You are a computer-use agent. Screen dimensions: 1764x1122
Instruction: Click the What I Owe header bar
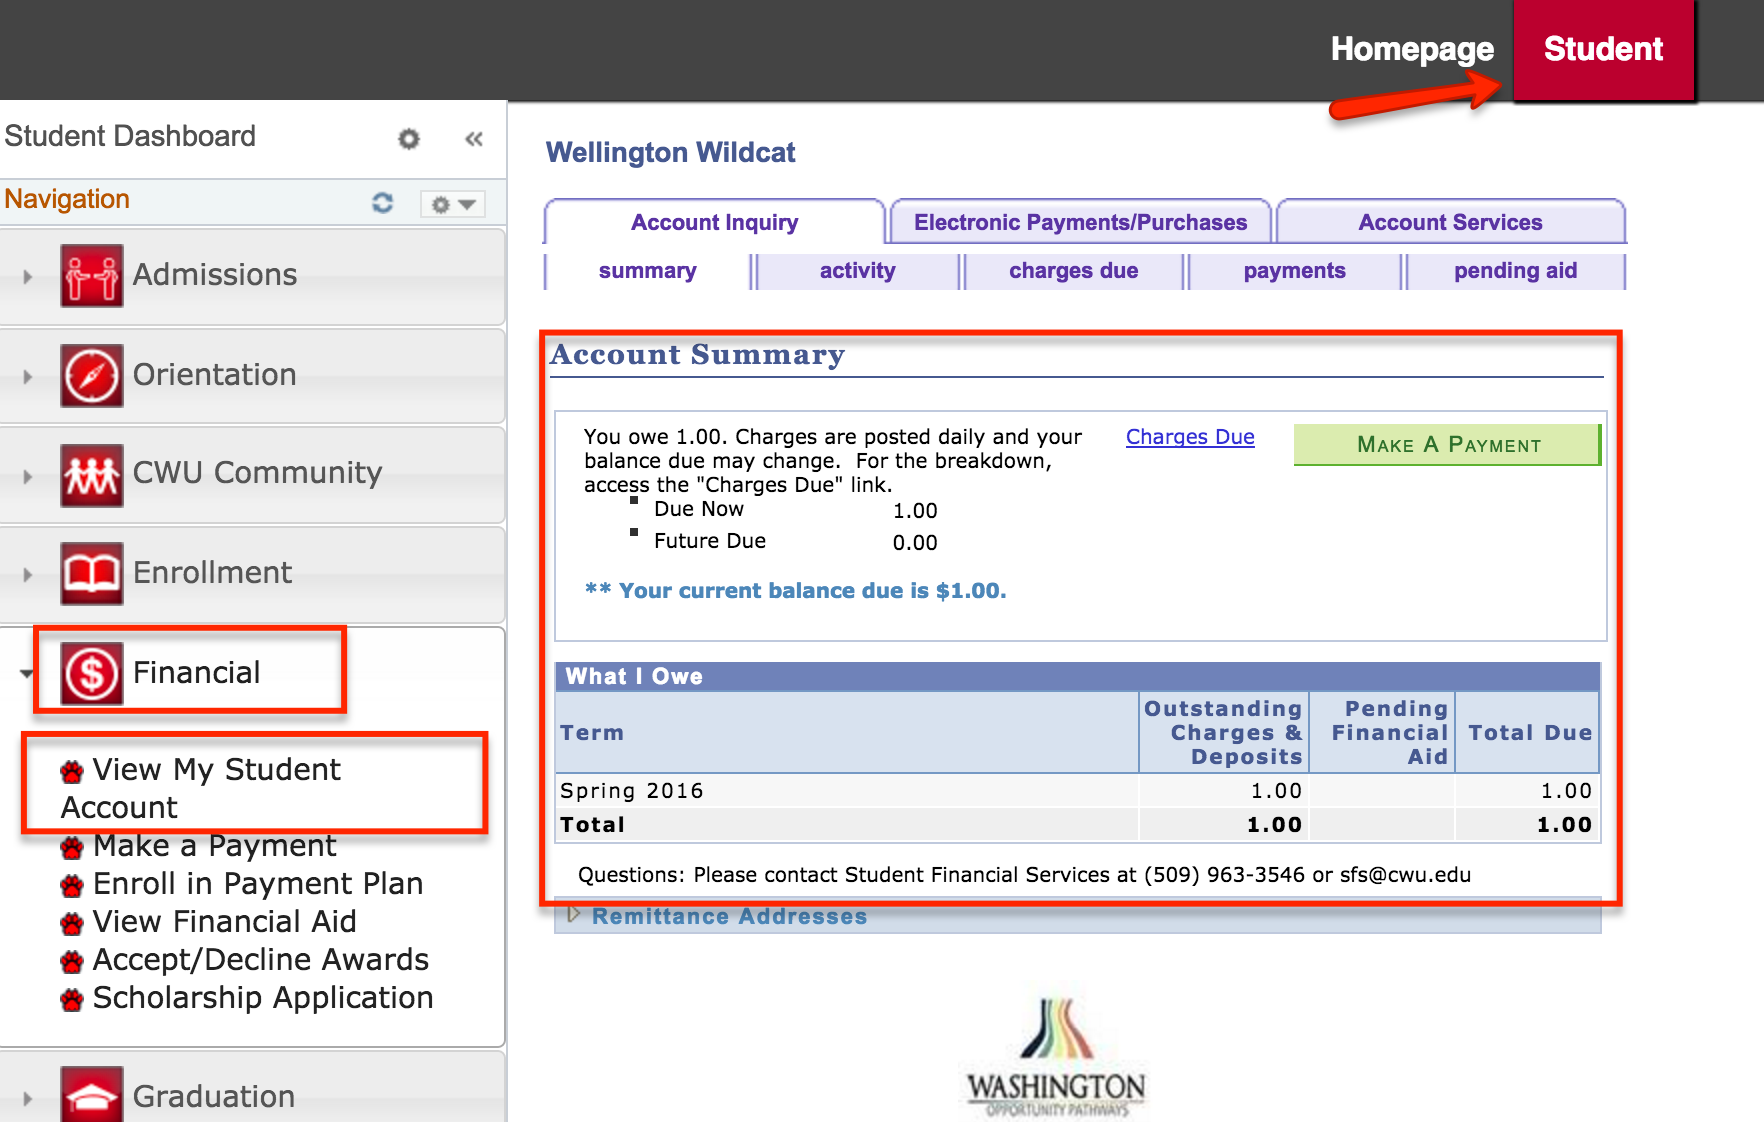point(1078,676)
